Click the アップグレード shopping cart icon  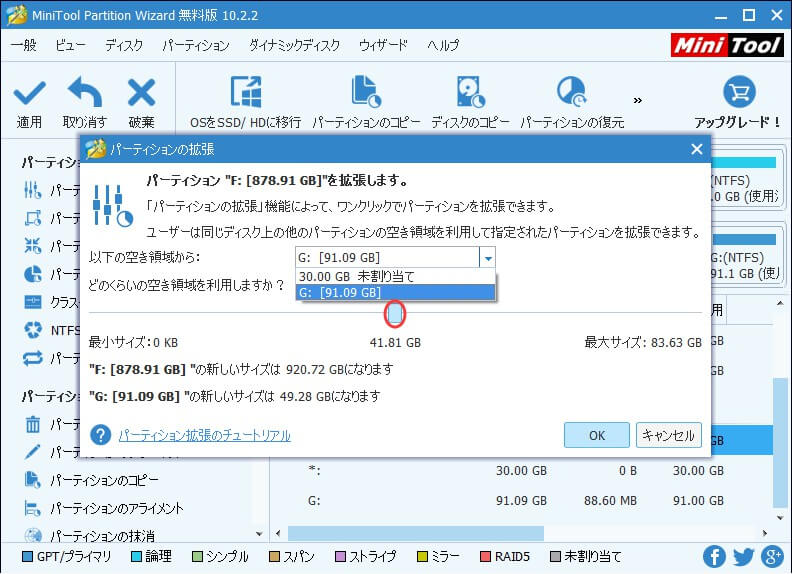coord(739,92)
